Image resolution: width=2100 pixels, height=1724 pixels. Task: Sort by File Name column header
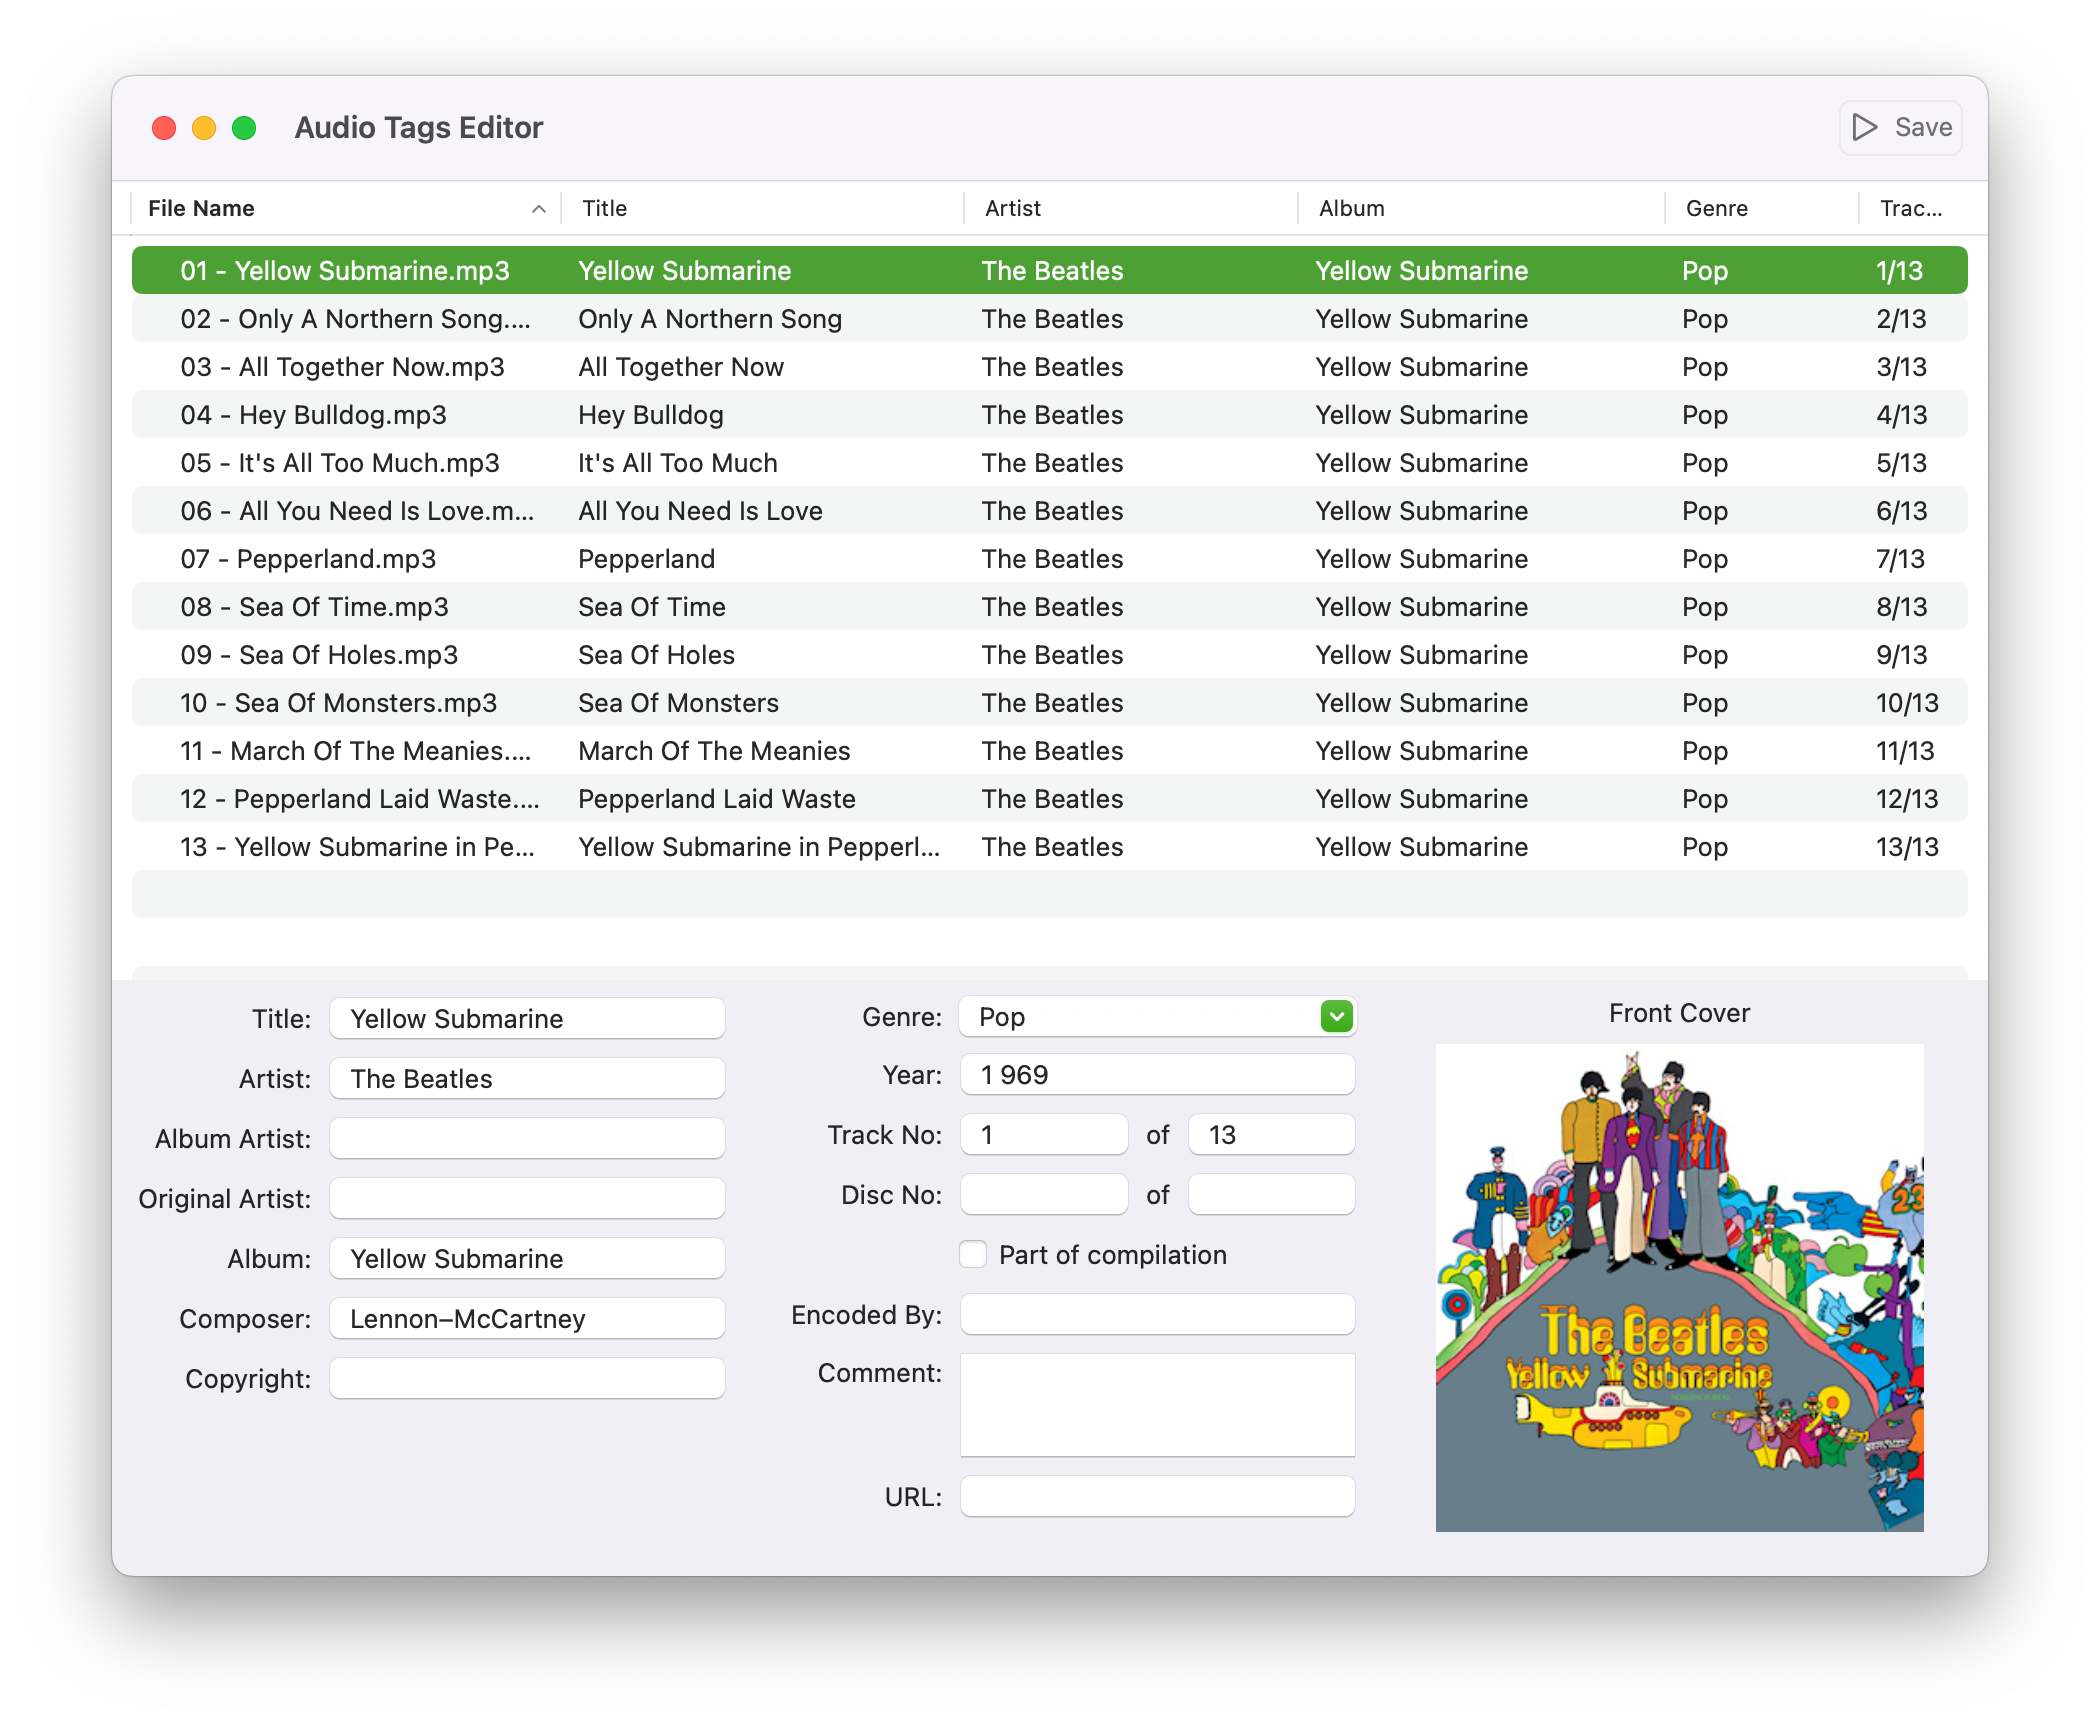point(346,208)
